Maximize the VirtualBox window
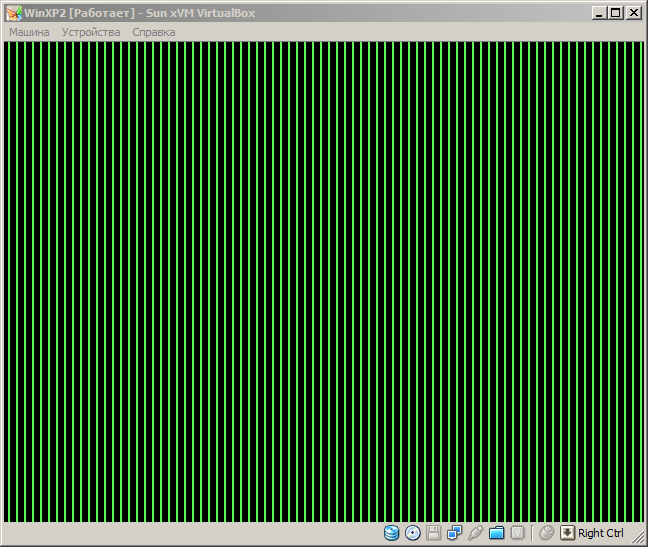648x547 pixels. tap(615, 13)
